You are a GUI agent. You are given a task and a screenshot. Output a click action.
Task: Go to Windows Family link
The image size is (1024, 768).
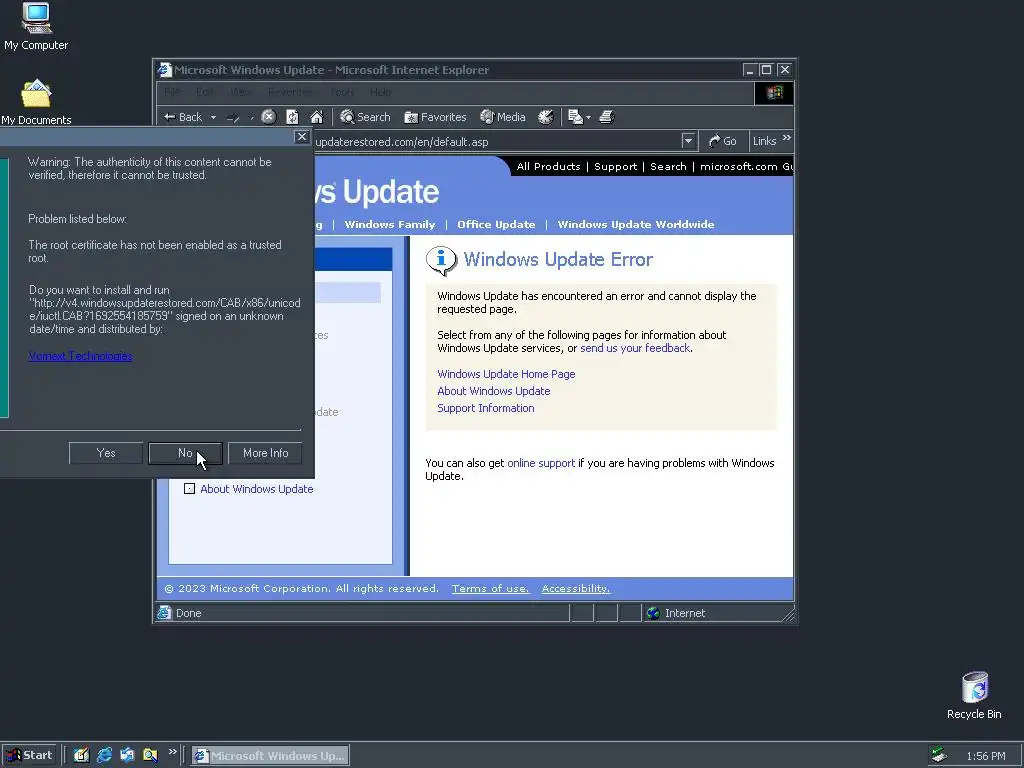pos(390,225)
